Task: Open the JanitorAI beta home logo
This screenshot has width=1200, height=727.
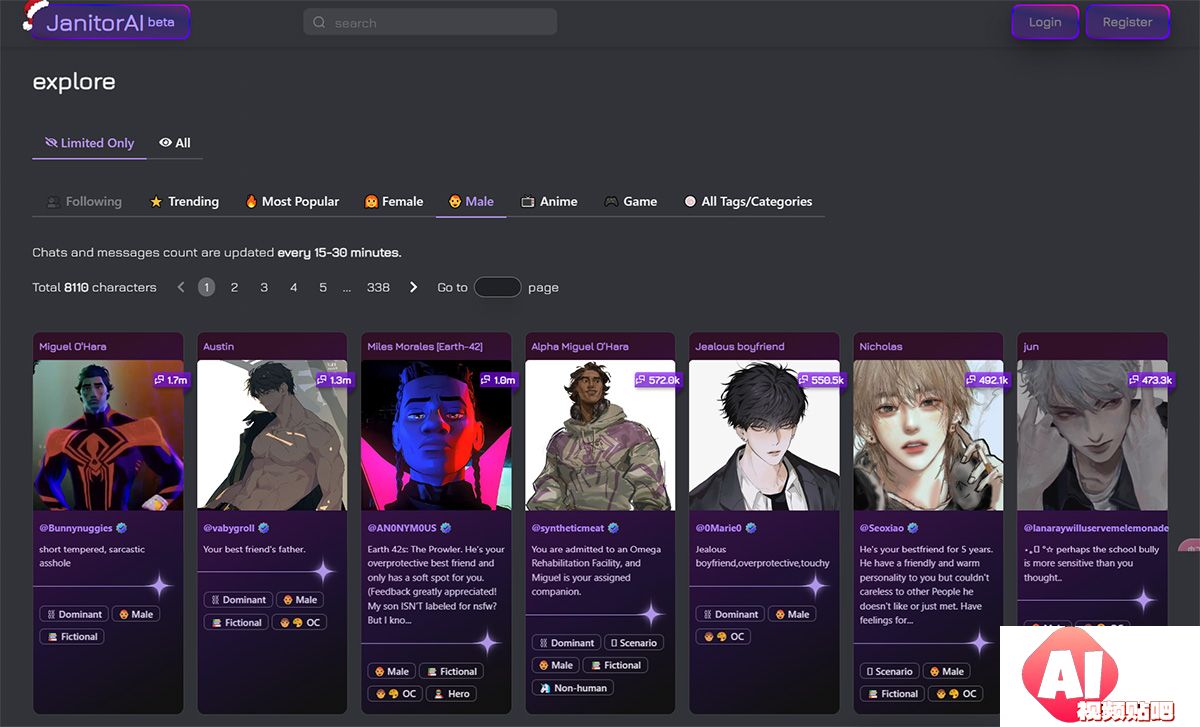Action: tap(110, 22)
